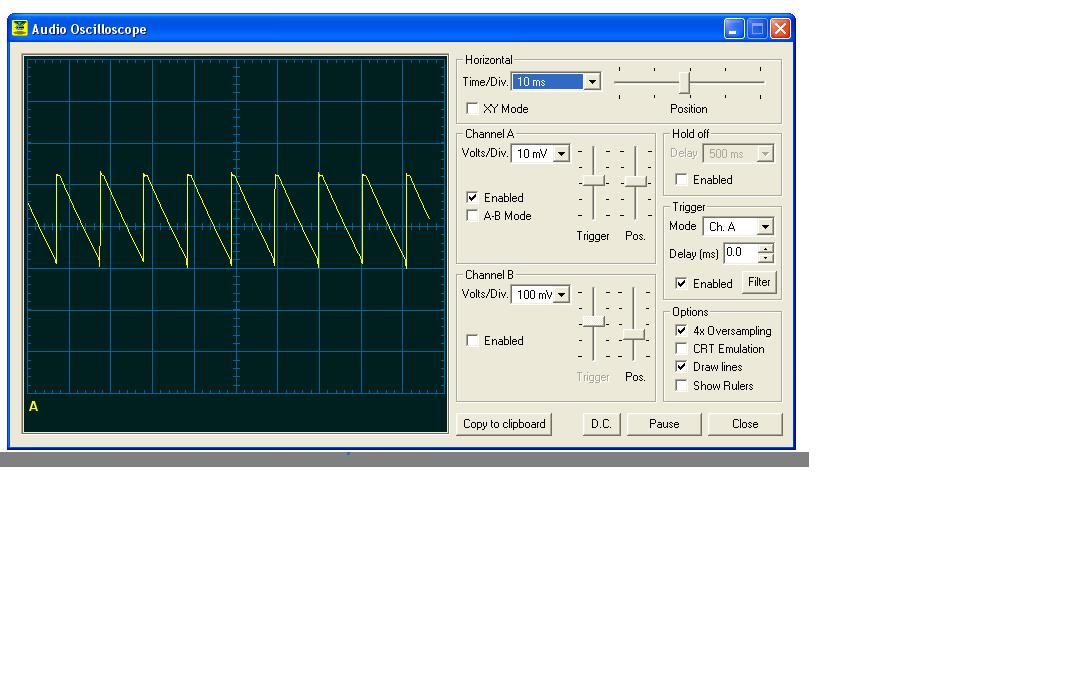Image resolution: width=1067 pixels, height=694 pixels.
Task: Uncheck 4x Oversampling option
Action: pyautogui.click(x=680, y=330)
